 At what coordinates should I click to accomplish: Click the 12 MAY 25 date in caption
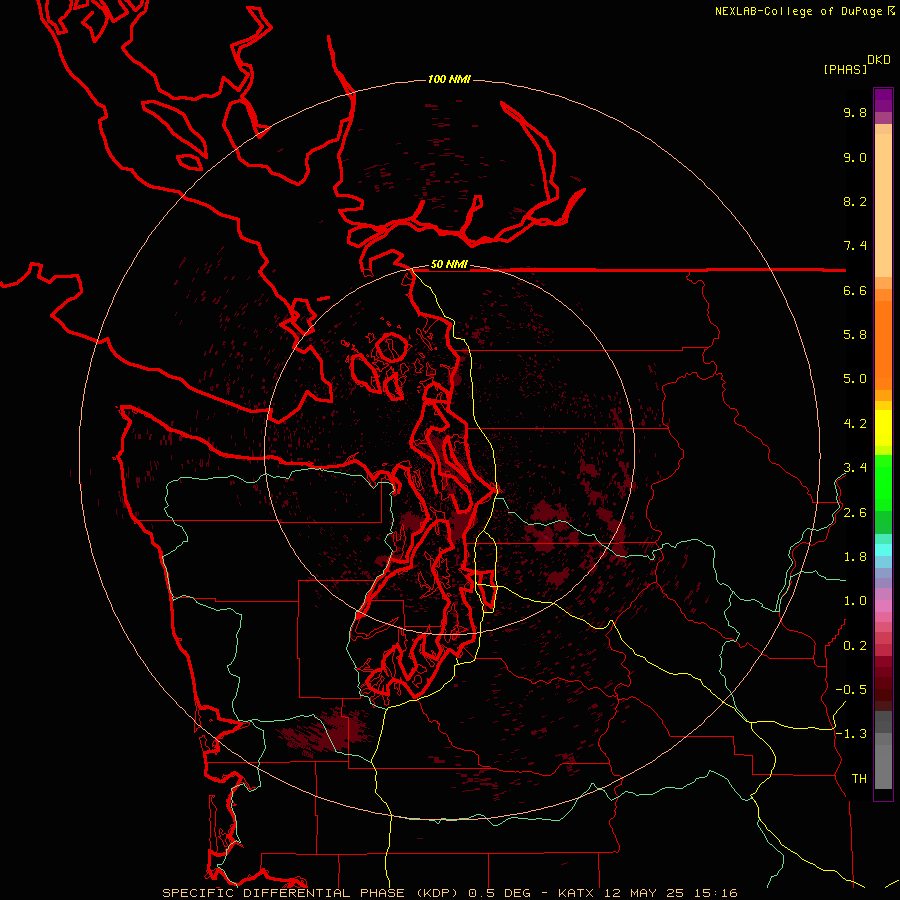[643, 893]
